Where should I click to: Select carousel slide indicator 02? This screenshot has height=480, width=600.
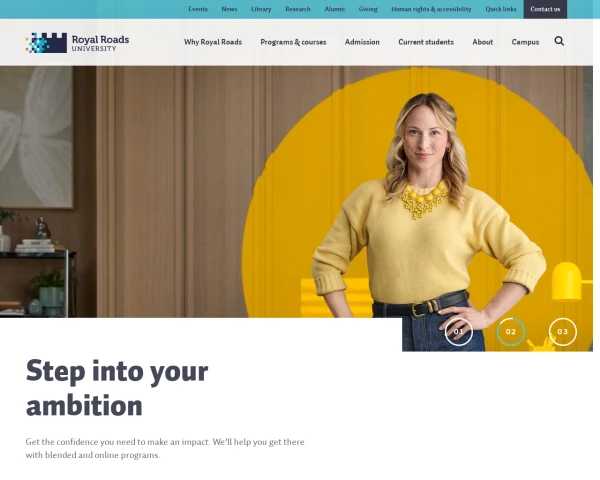pyautogui.click(x=511, y=331)
